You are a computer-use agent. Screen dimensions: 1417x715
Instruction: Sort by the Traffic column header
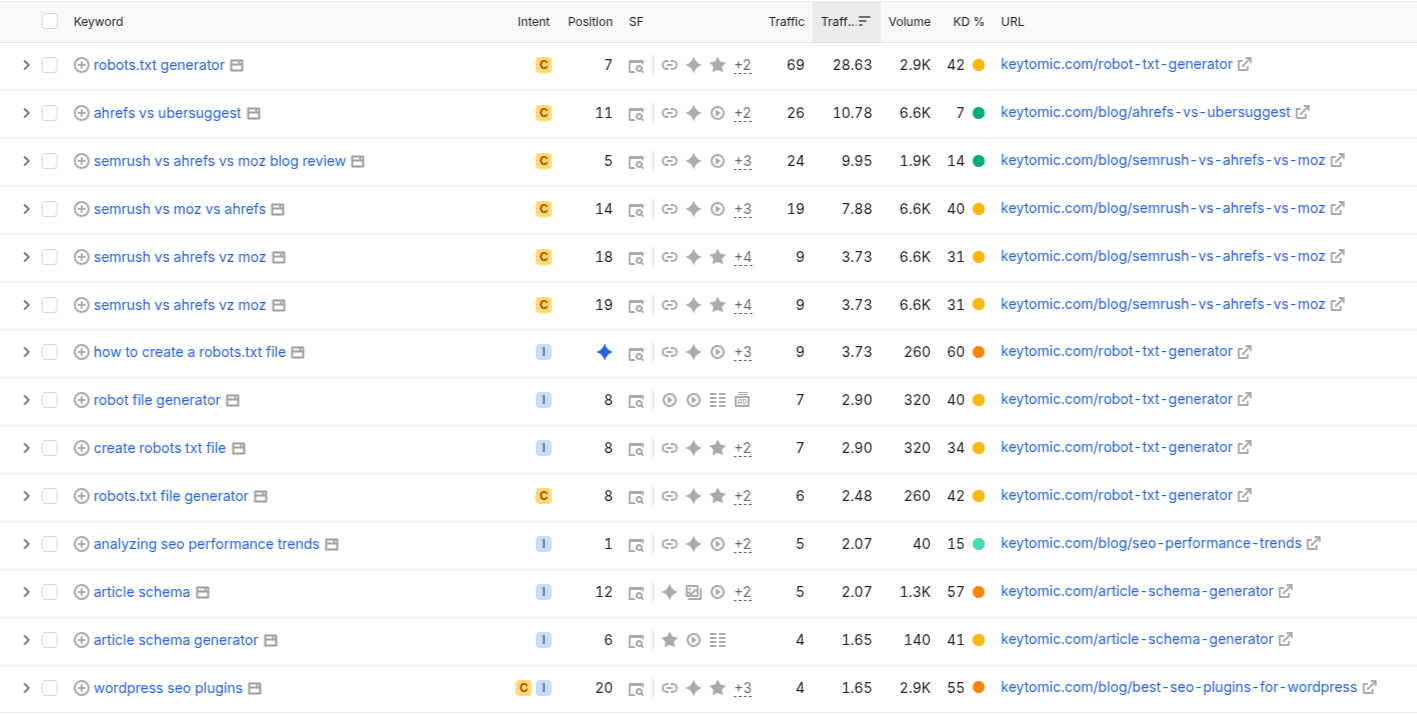786,21
